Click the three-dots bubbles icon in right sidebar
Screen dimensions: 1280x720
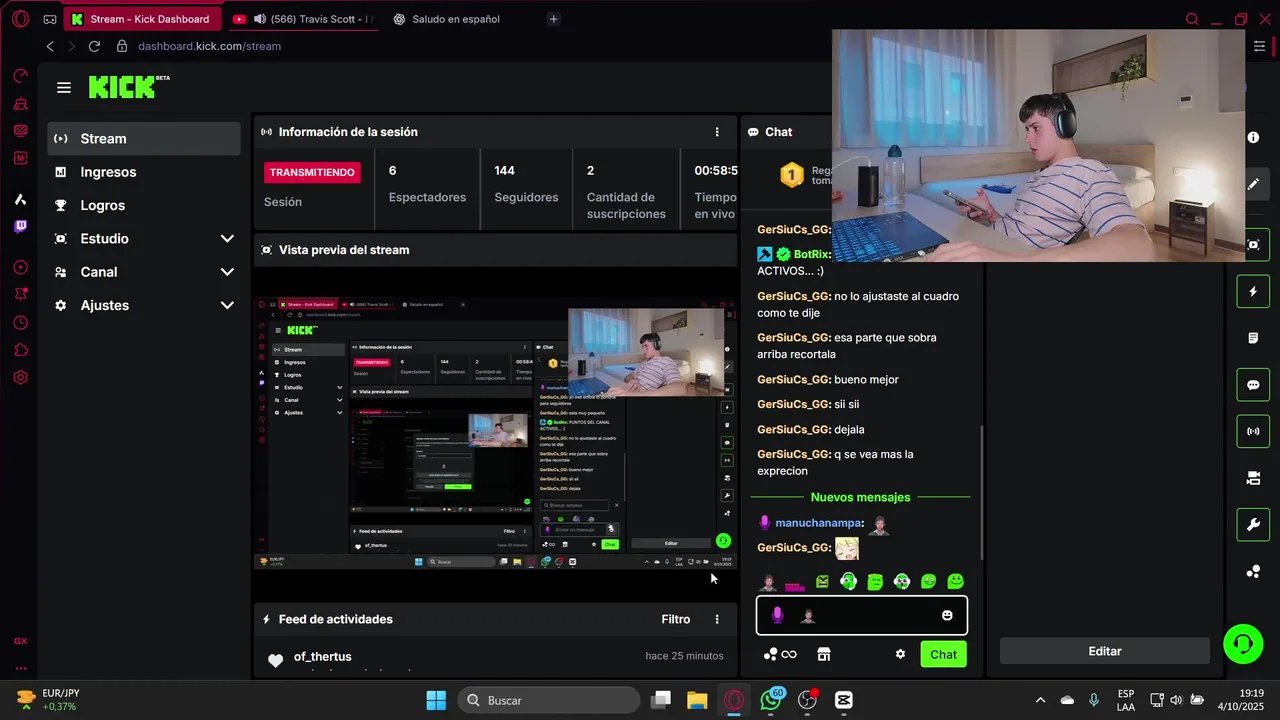pyautogui.click(x=1253, y=572)
